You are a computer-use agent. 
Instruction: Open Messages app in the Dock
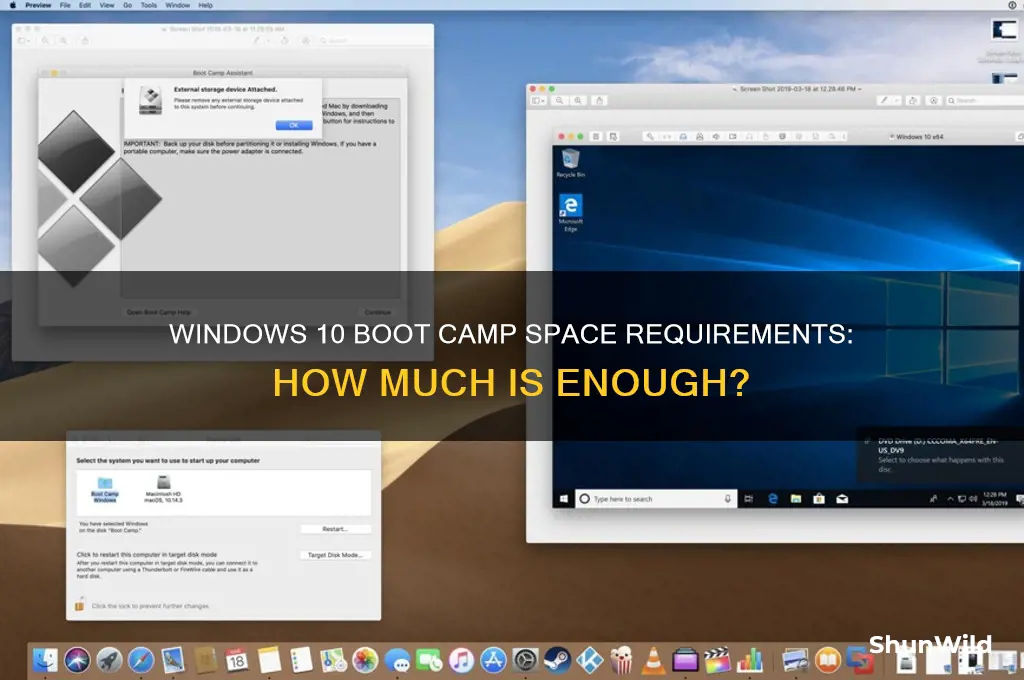(x=397, y=660)
